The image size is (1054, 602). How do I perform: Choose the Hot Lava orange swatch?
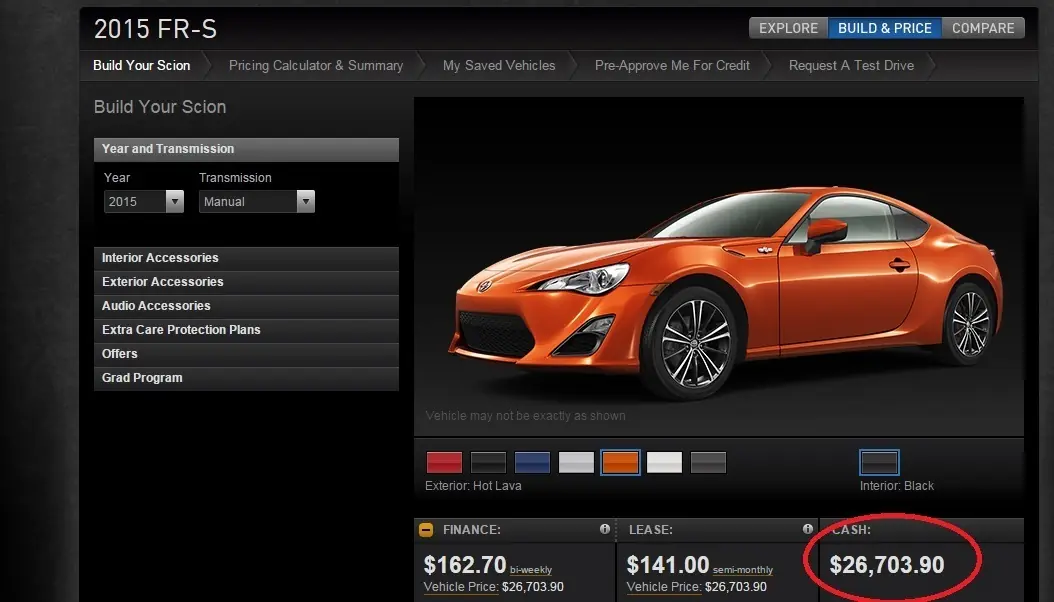click(620, 462)
